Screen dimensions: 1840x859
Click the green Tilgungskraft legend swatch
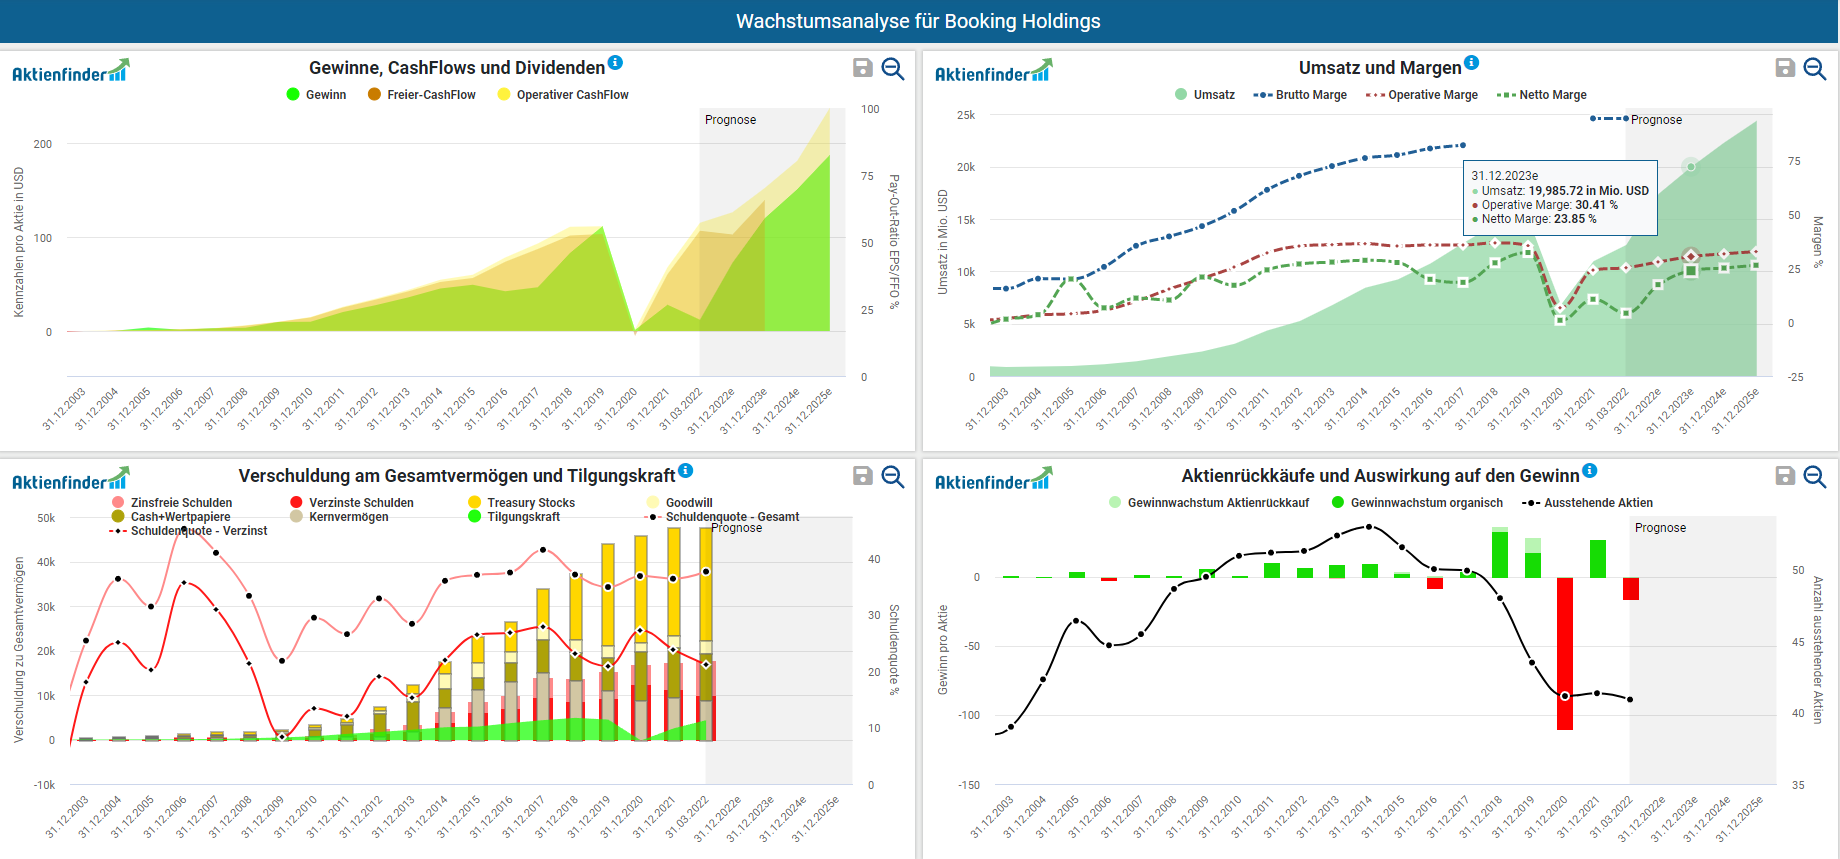coord(475,517)
